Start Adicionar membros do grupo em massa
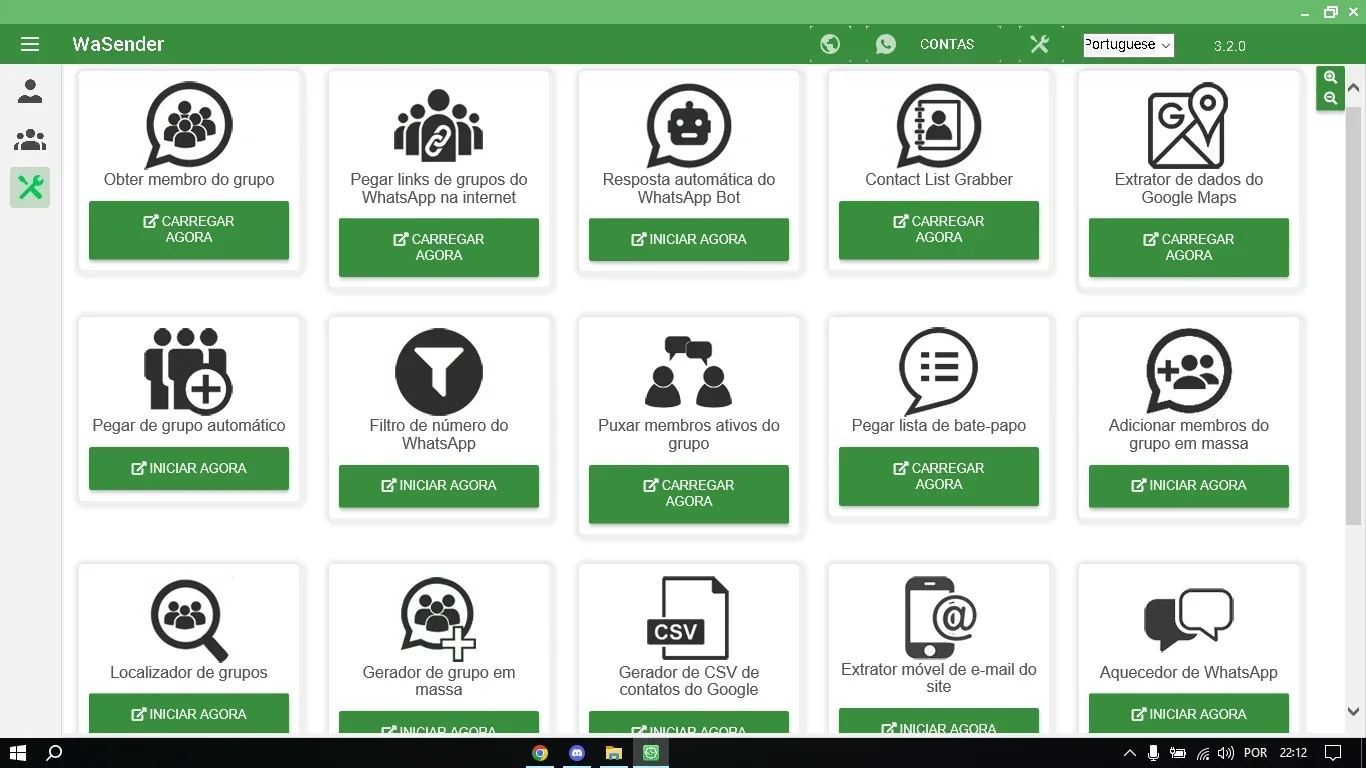 pyautogui.click(x=1188, y=485)
